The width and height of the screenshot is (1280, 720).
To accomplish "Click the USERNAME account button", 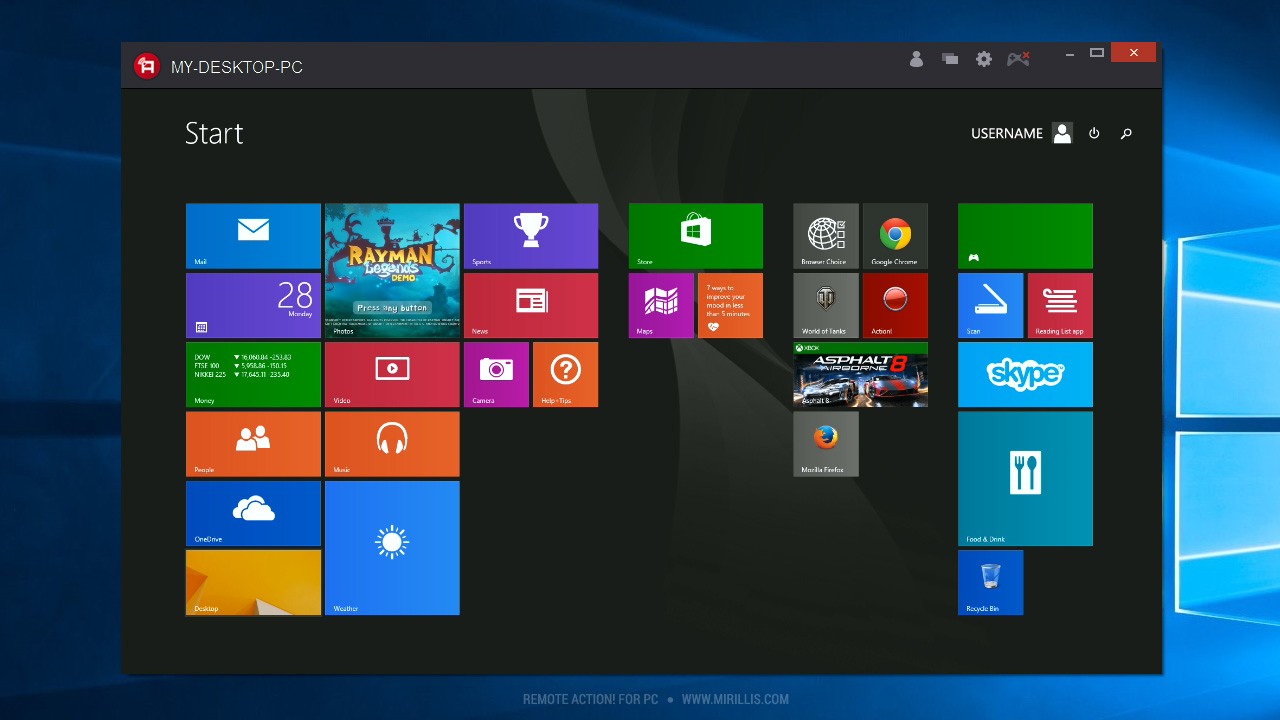I will (x=1021, y=133).
